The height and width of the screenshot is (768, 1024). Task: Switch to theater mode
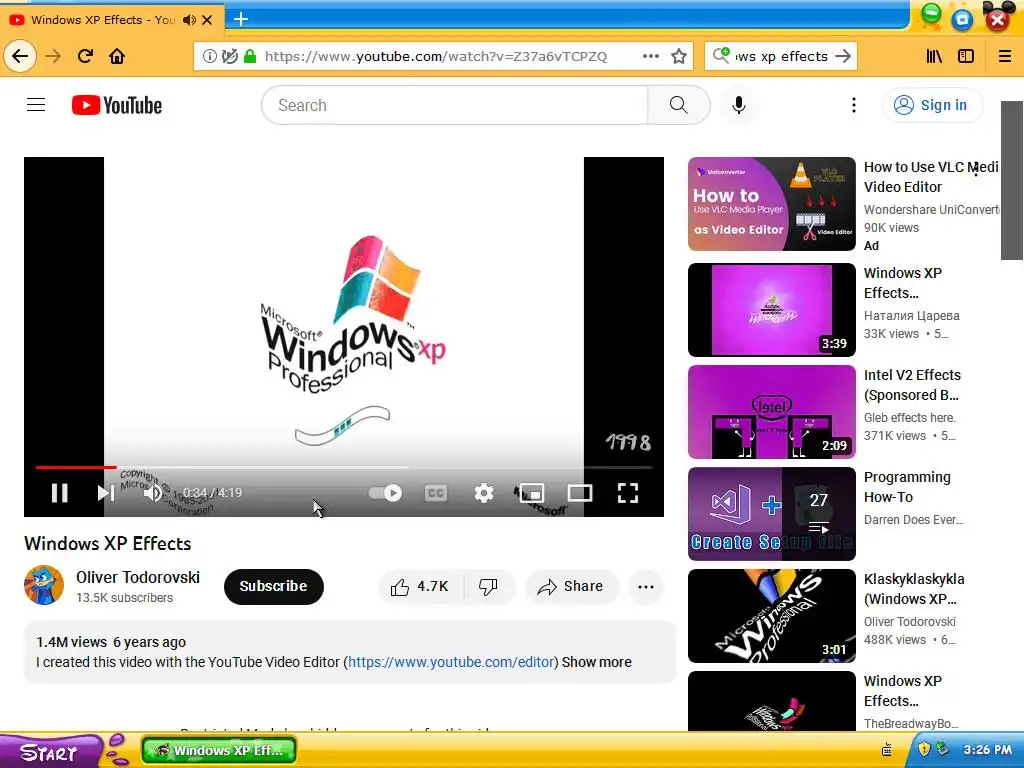coord(580,492)
